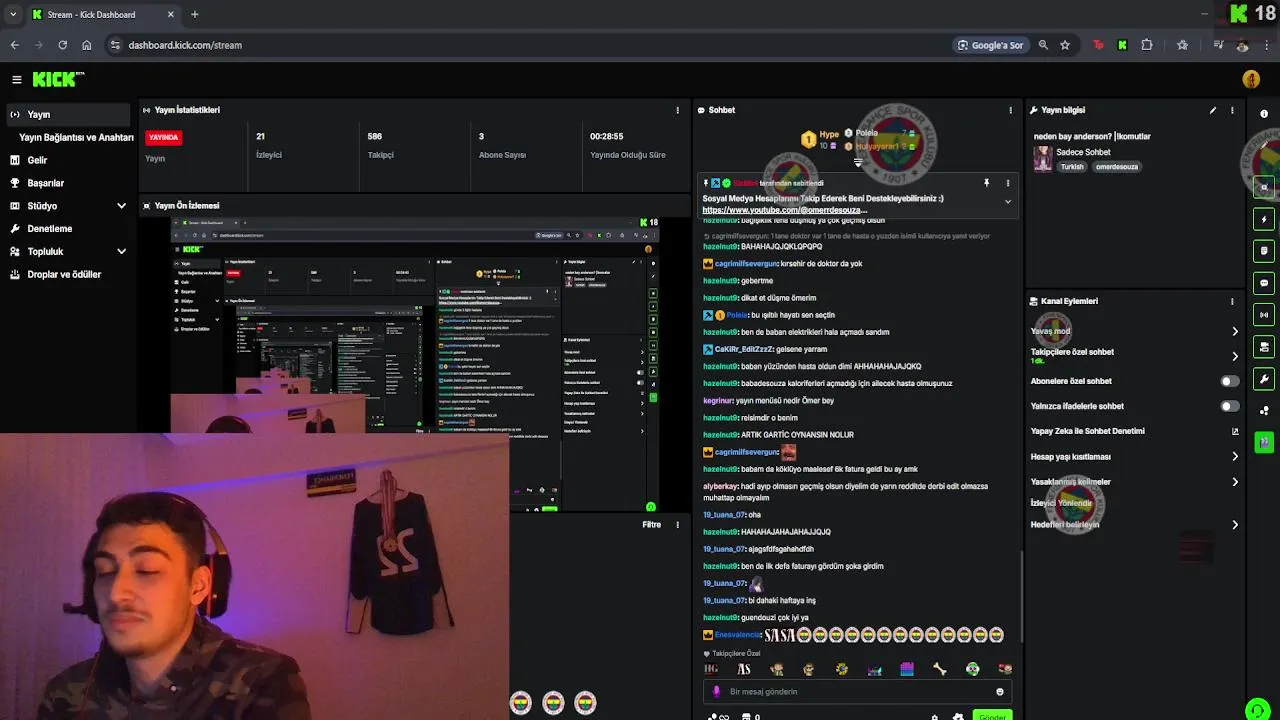Image resolution: width=1280 pixels, height=720 pixels.
Task: Bookmark this page with star icon
Action: click(x=1065, y=45)
